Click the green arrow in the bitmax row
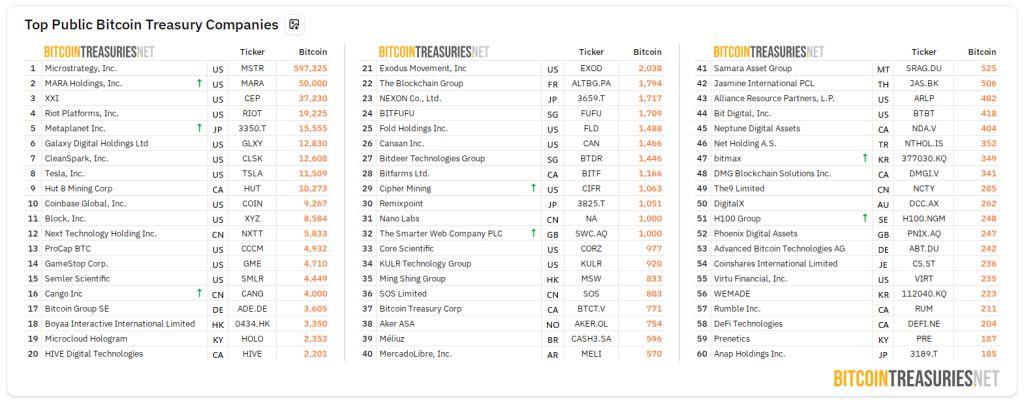This screenshot has width=1024, height=403. (864, 158)
